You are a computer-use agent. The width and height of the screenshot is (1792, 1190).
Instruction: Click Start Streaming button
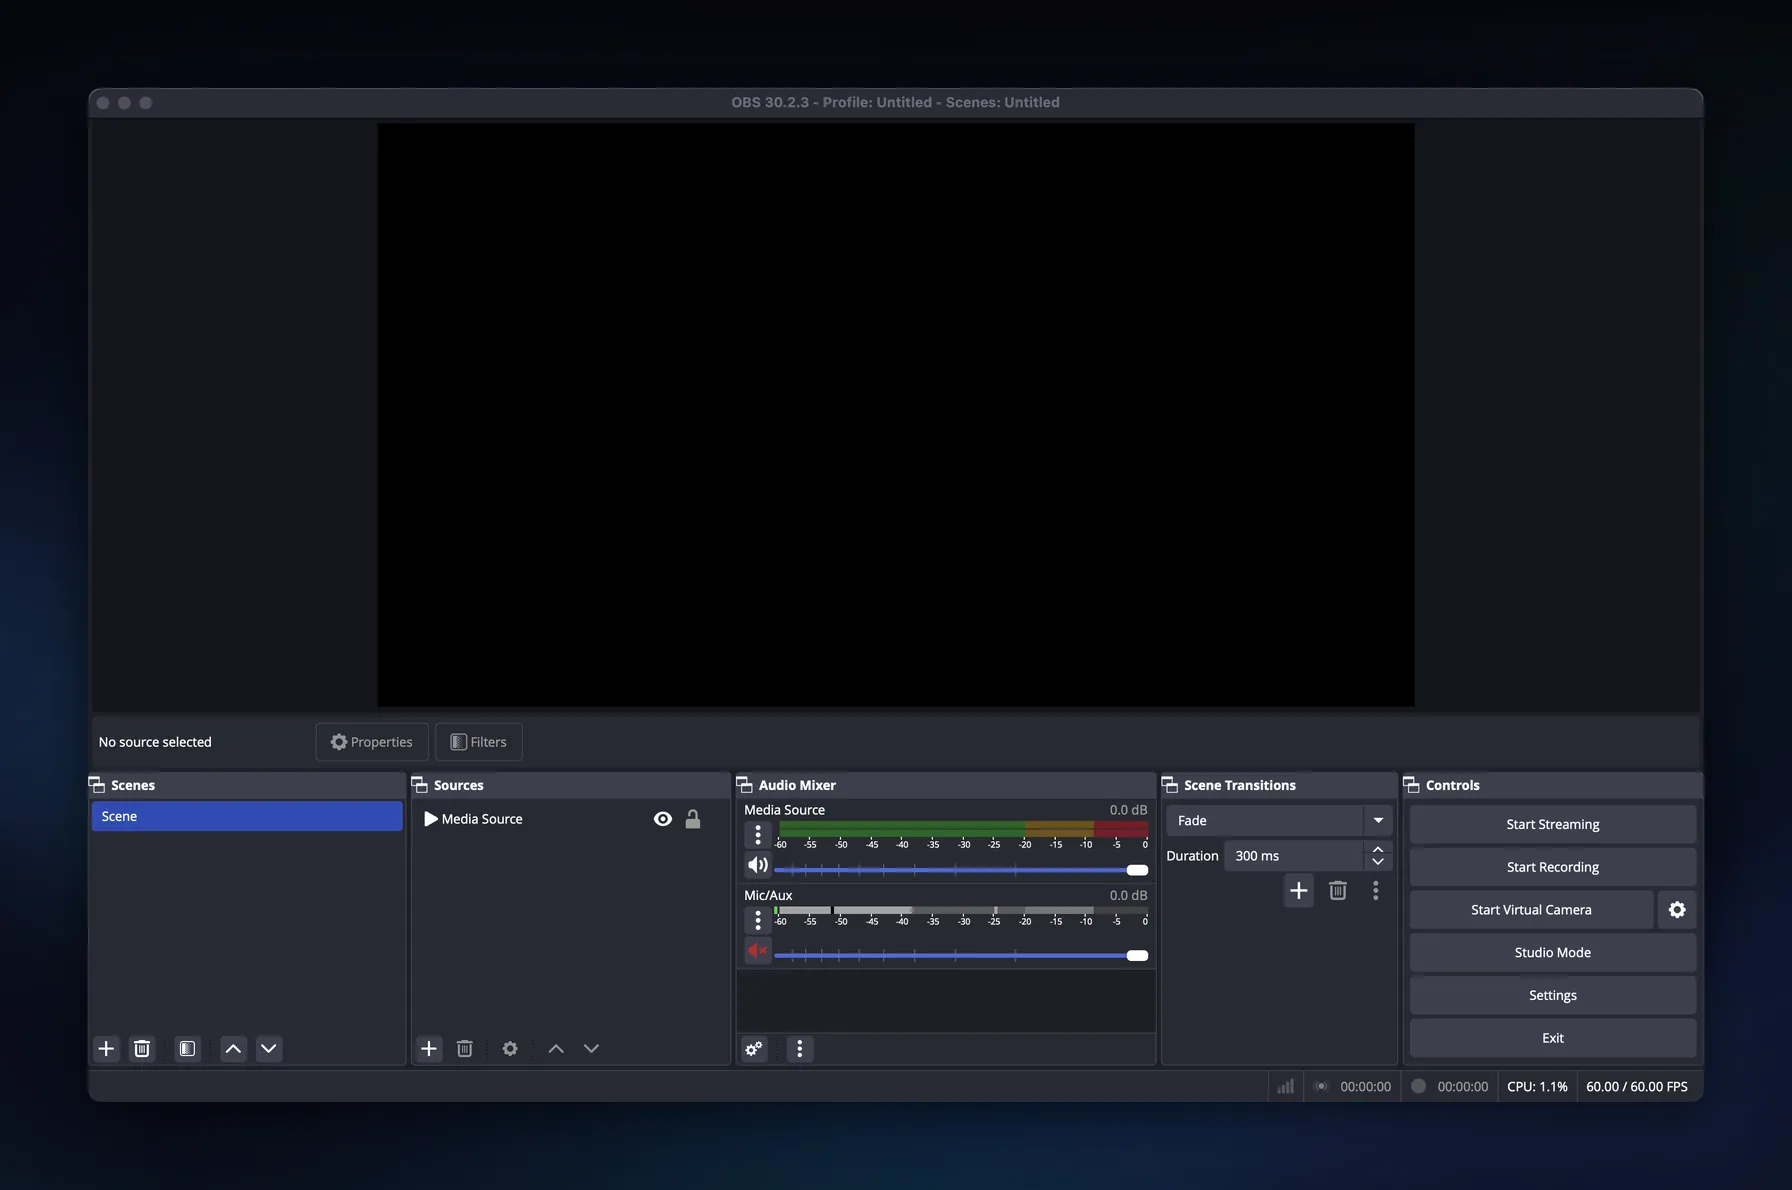1552,824
